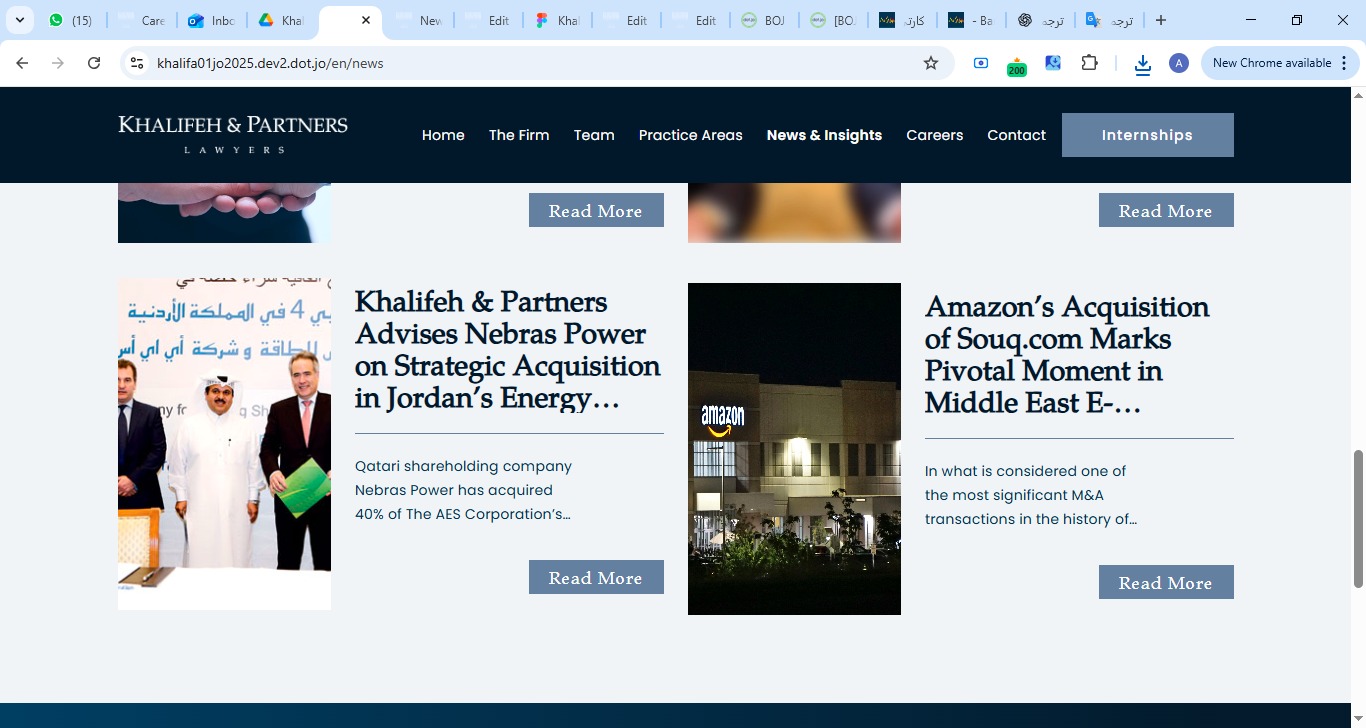Bookmark this page with the star icon
This screenshot has height=728, width=1366.
(931, 63)
